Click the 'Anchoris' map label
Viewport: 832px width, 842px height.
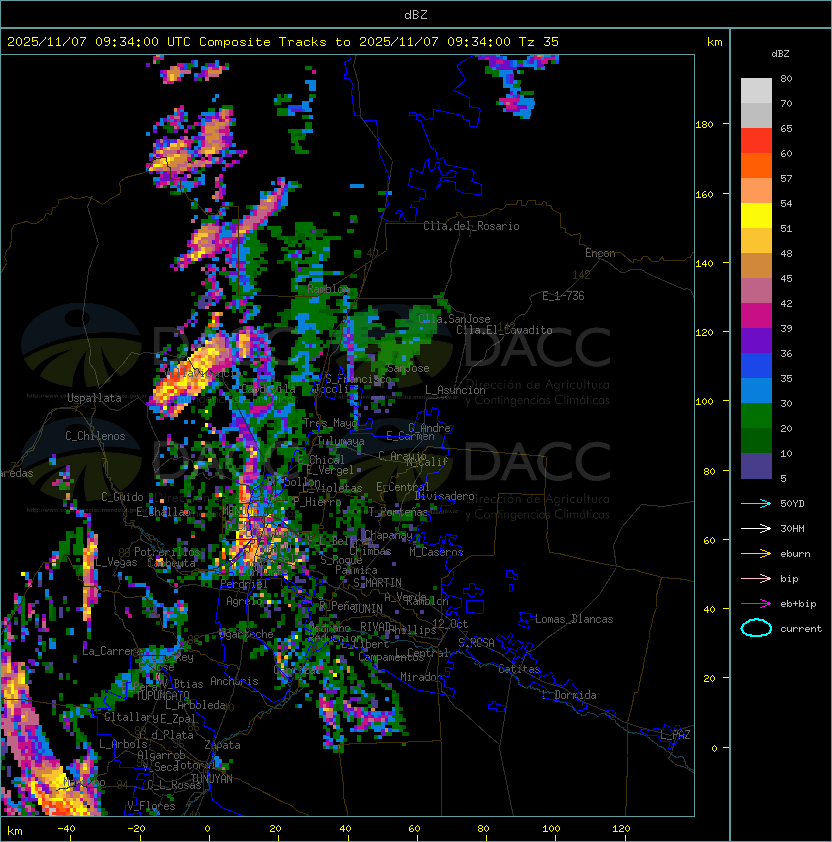tap(234, 681)
